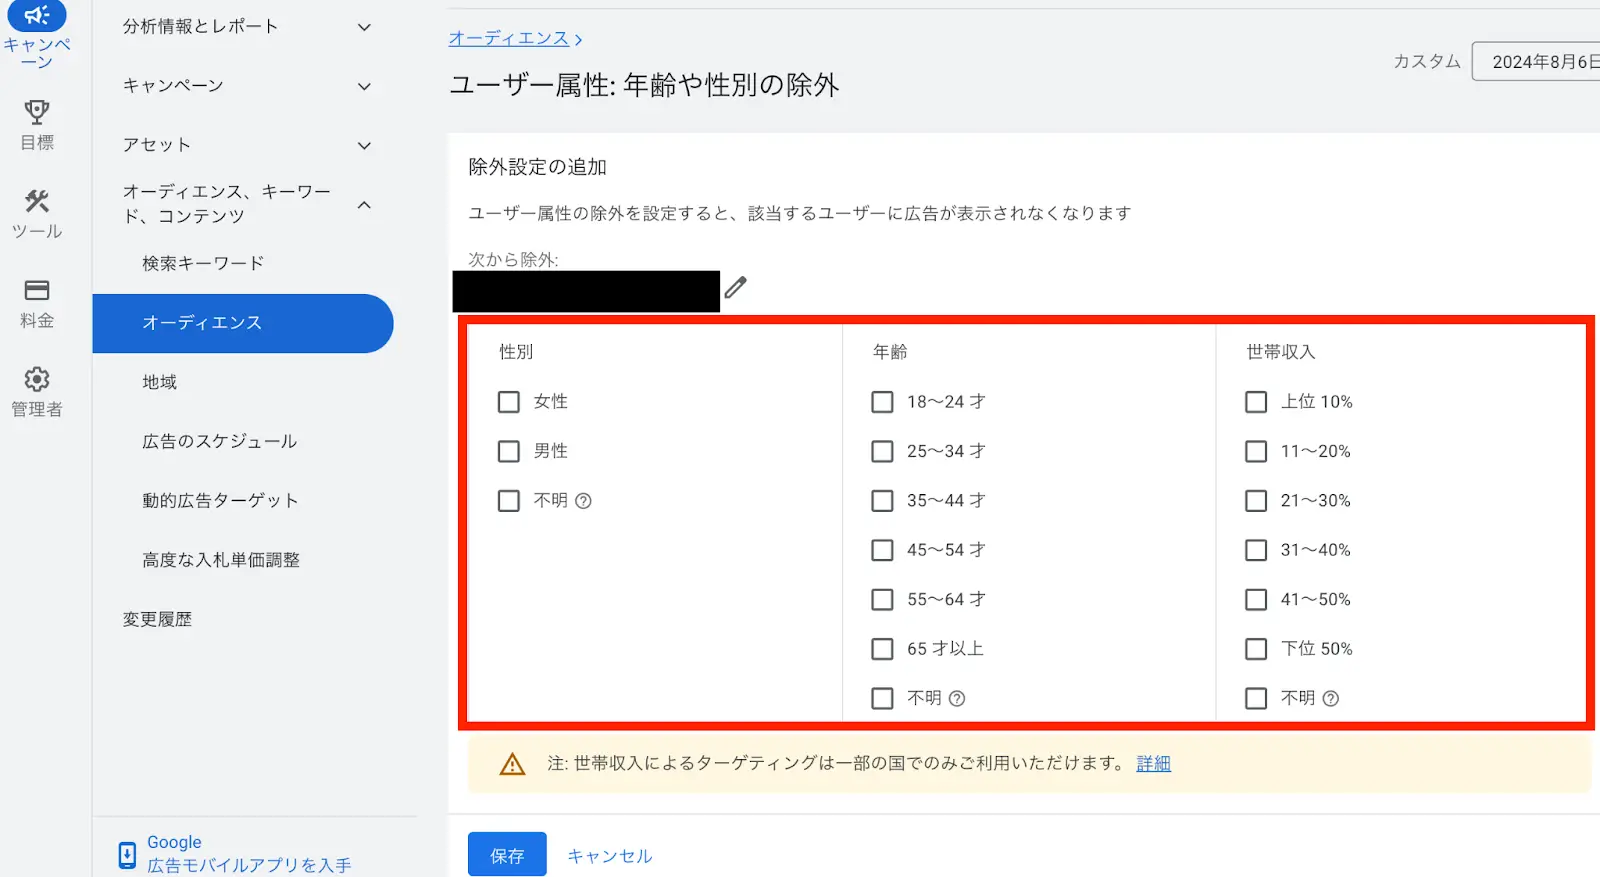Viewport: 1600px width, 877px height.
Task: Open the 2024年8月6日 date range field
Action: coord(1540,62)
